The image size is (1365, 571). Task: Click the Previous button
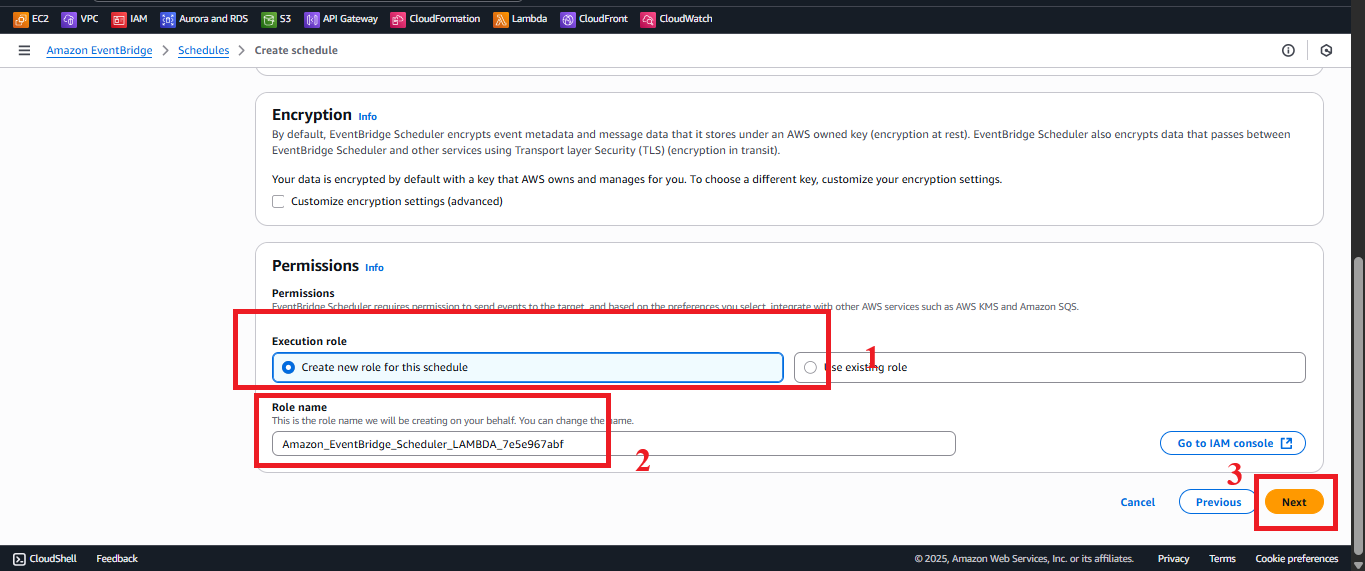(x=1218, y=502)
